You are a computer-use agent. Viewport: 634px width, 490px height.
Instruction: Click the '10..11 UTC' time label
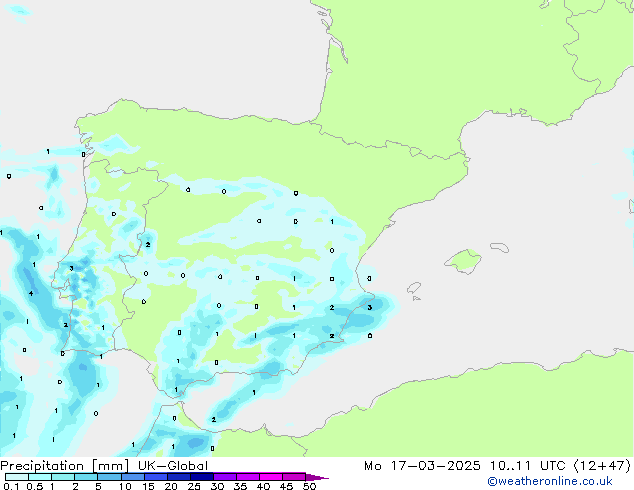(527, 466)
